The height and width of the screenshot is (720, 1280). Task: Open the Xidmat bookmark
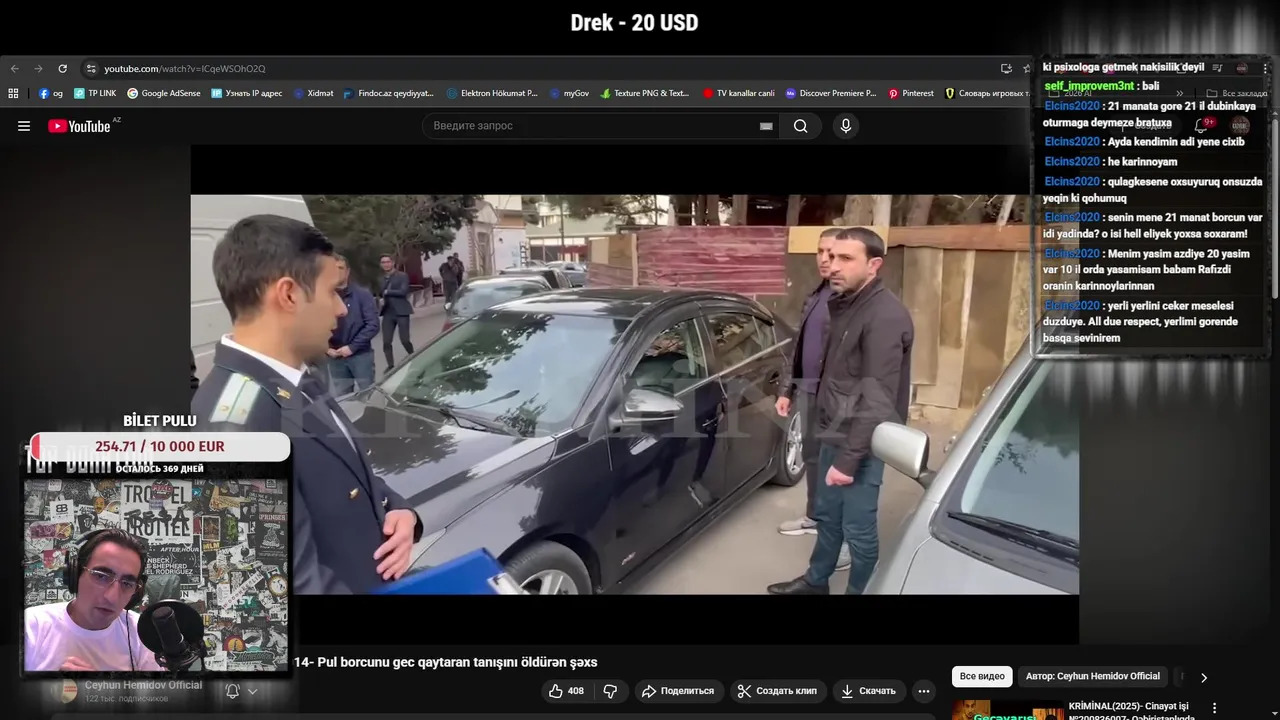313,93
